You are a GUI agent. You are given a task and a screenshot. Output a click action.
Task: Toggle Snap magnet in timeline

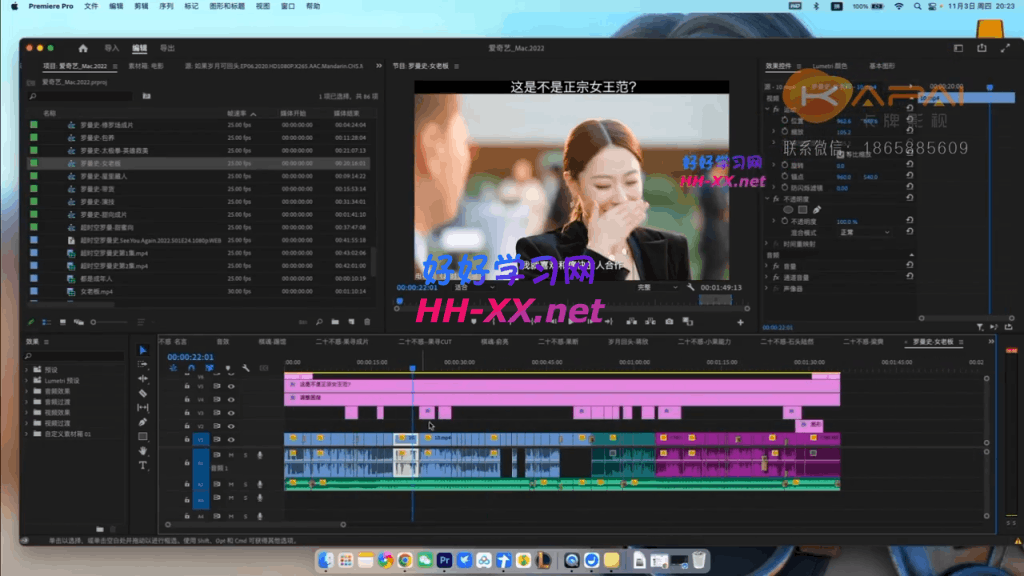coord(191,368)
